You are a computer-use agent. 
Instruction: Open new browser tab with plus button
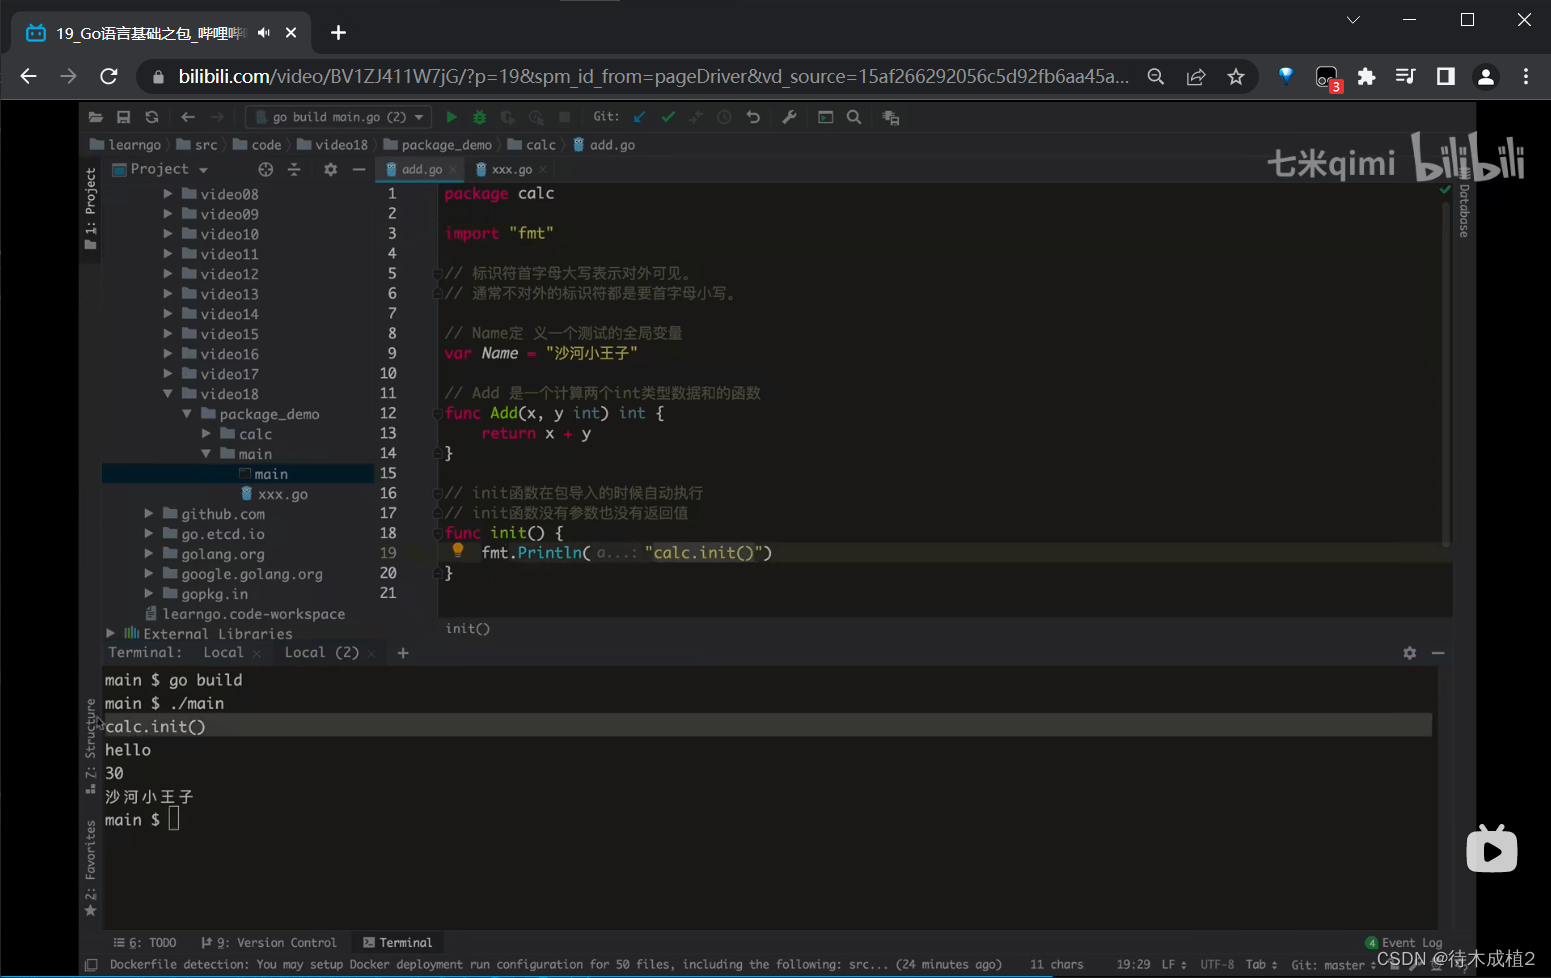338,33
